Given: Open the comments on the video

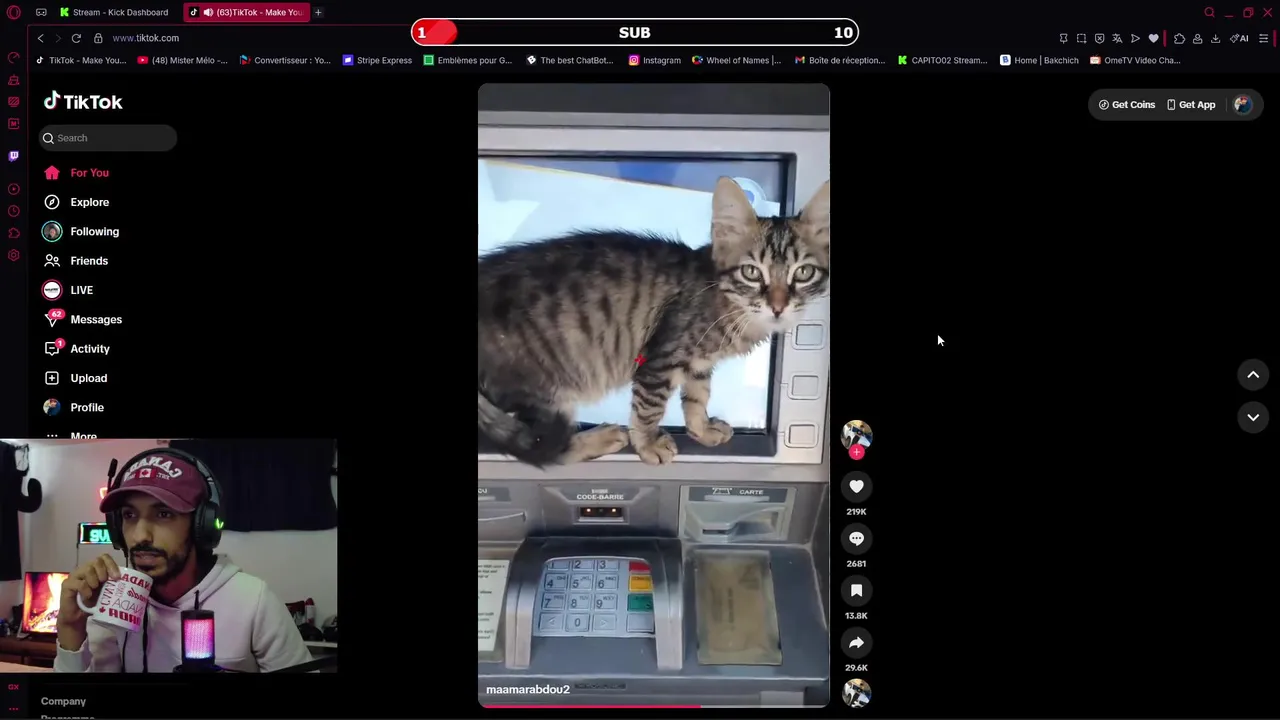Looking at the screenshot, I should pyautogui.click(x=856, y=538).
